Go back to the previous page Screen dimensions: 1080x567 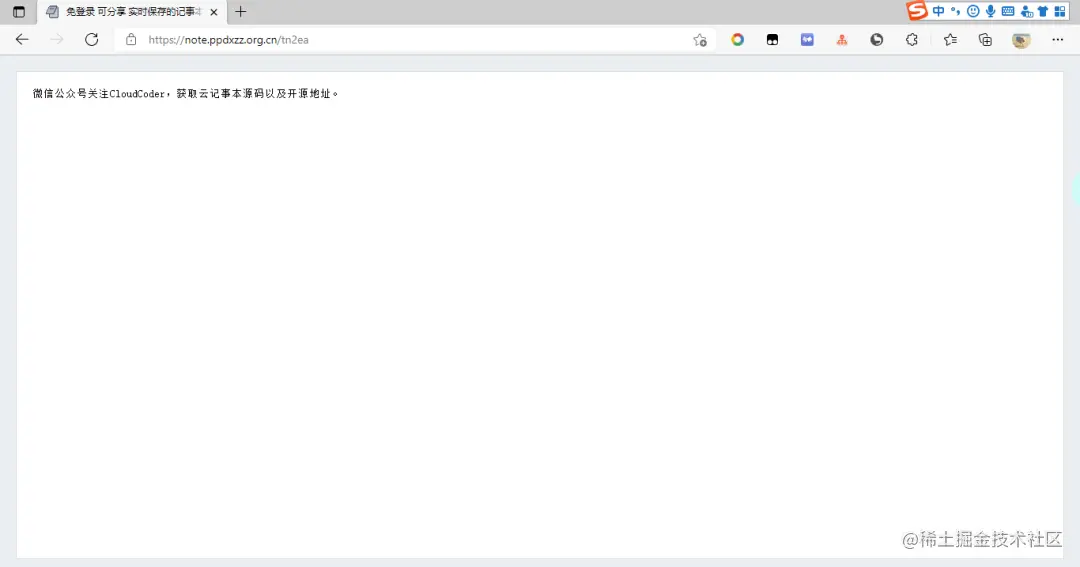pyautogui.click(x=22, y=39)
